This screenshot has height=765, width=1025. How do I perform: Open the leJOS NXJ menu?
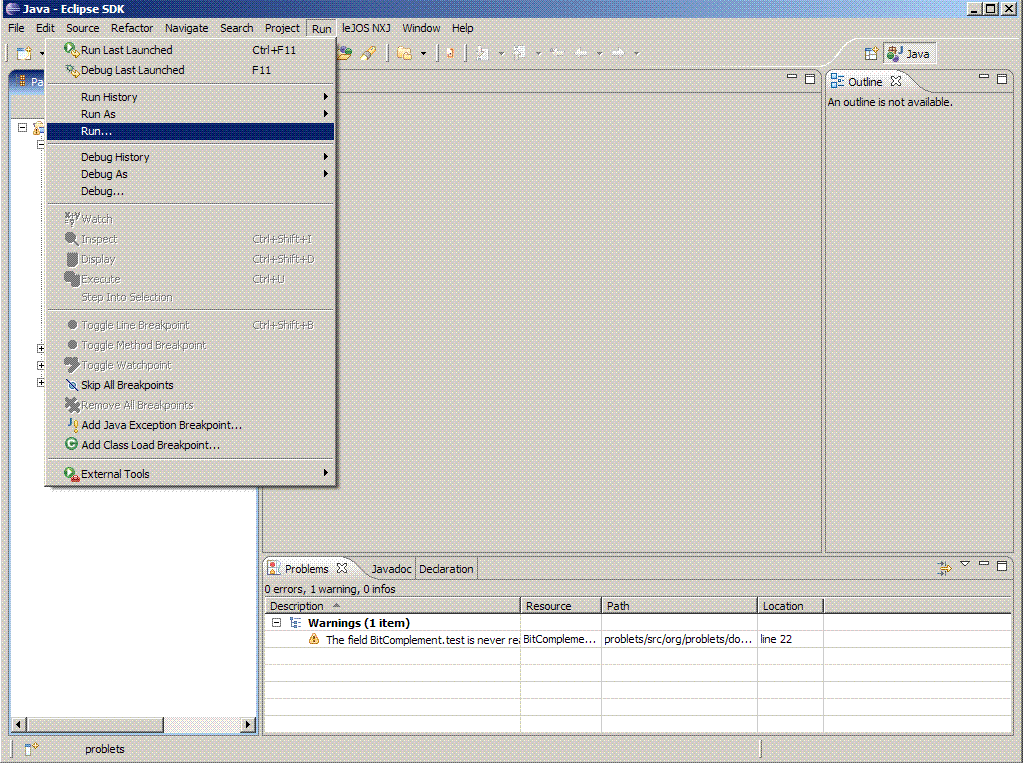pyautogui.click(x=366, y=28)
